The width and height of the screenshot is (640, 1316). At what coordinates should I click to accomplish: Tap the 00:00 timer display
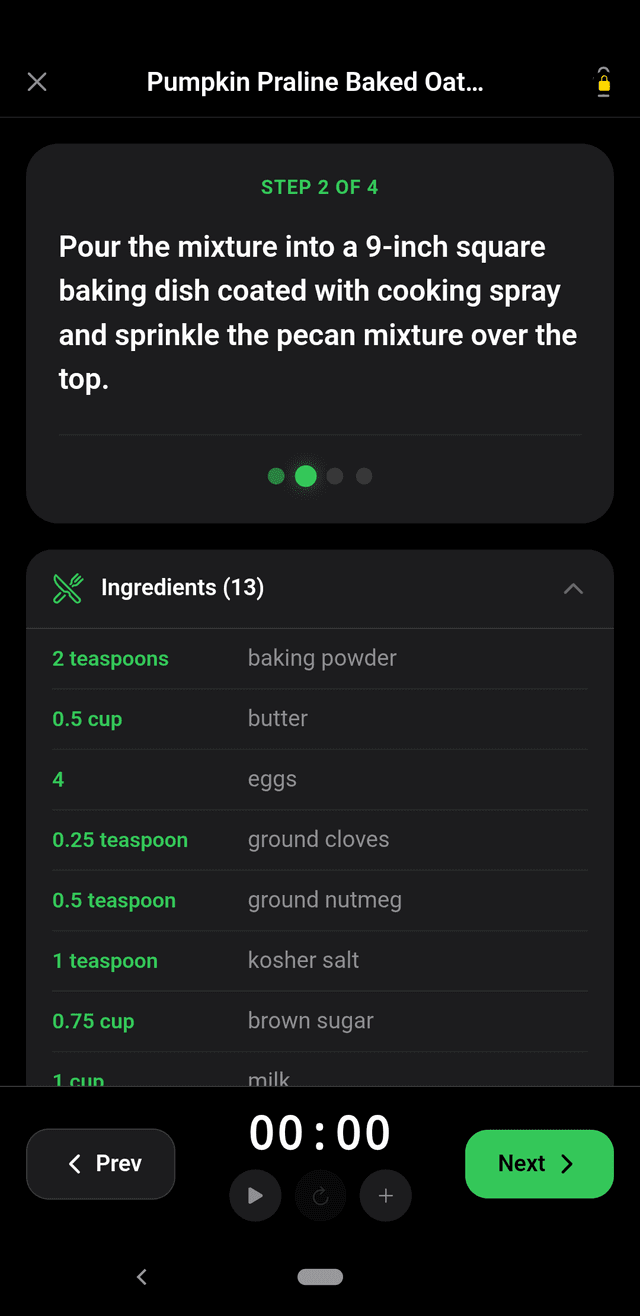320,1131
